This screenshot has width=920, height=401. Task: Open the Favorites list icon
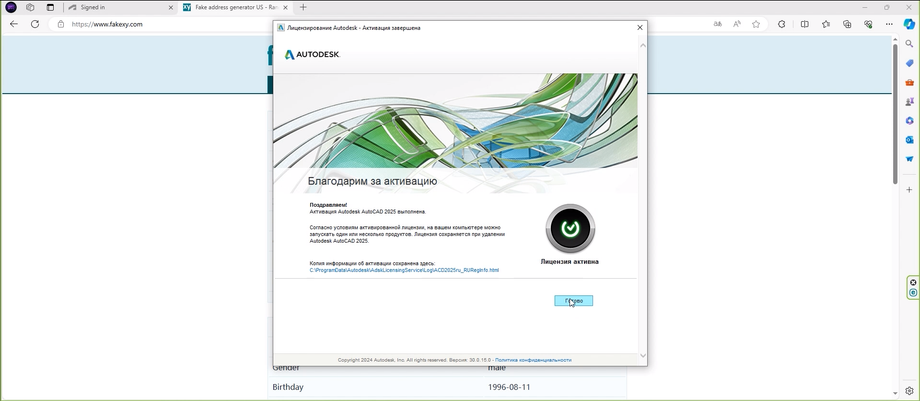(x=826, y=24)
